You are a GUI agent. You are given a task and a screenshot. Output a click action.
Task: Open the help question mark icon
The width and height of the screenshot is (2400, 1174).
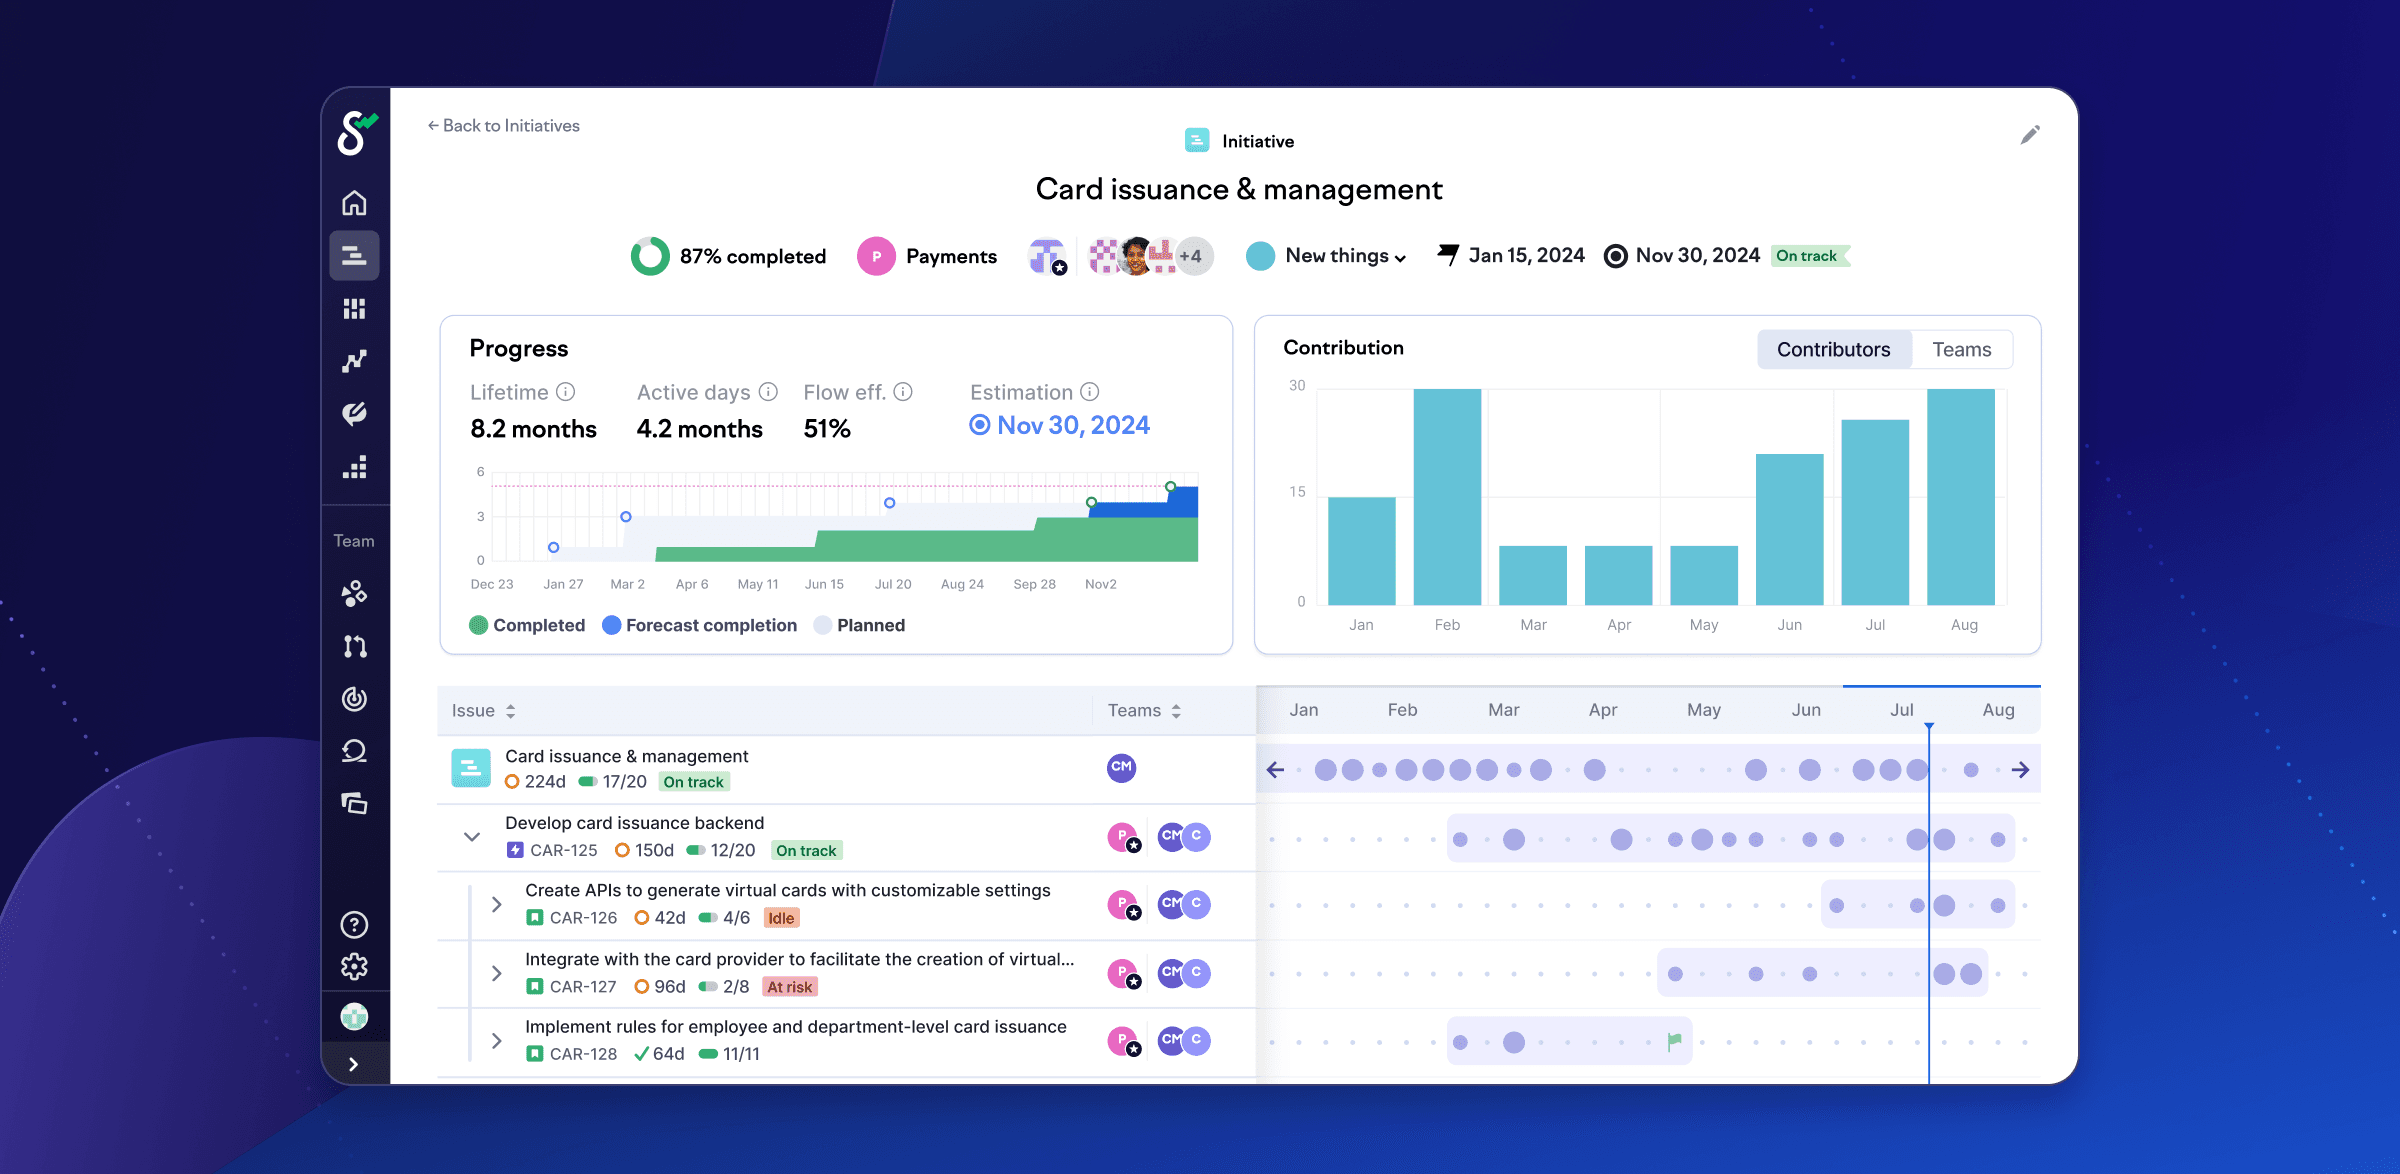(x=354, y=924)
